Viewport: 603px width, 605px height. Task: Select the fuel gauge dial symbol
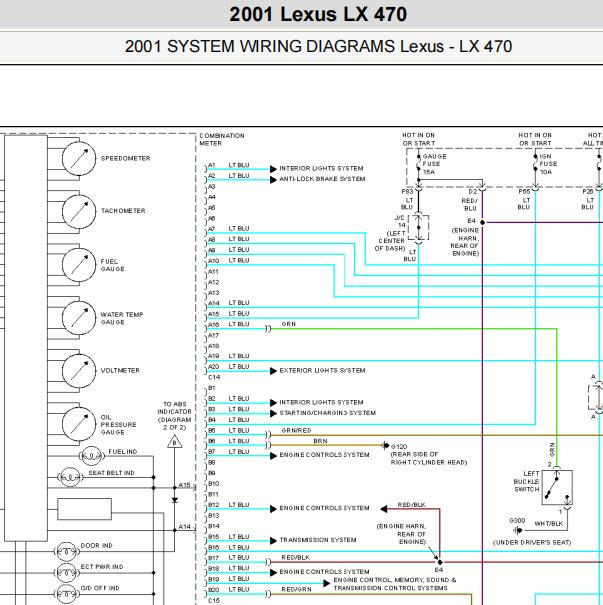79,265
